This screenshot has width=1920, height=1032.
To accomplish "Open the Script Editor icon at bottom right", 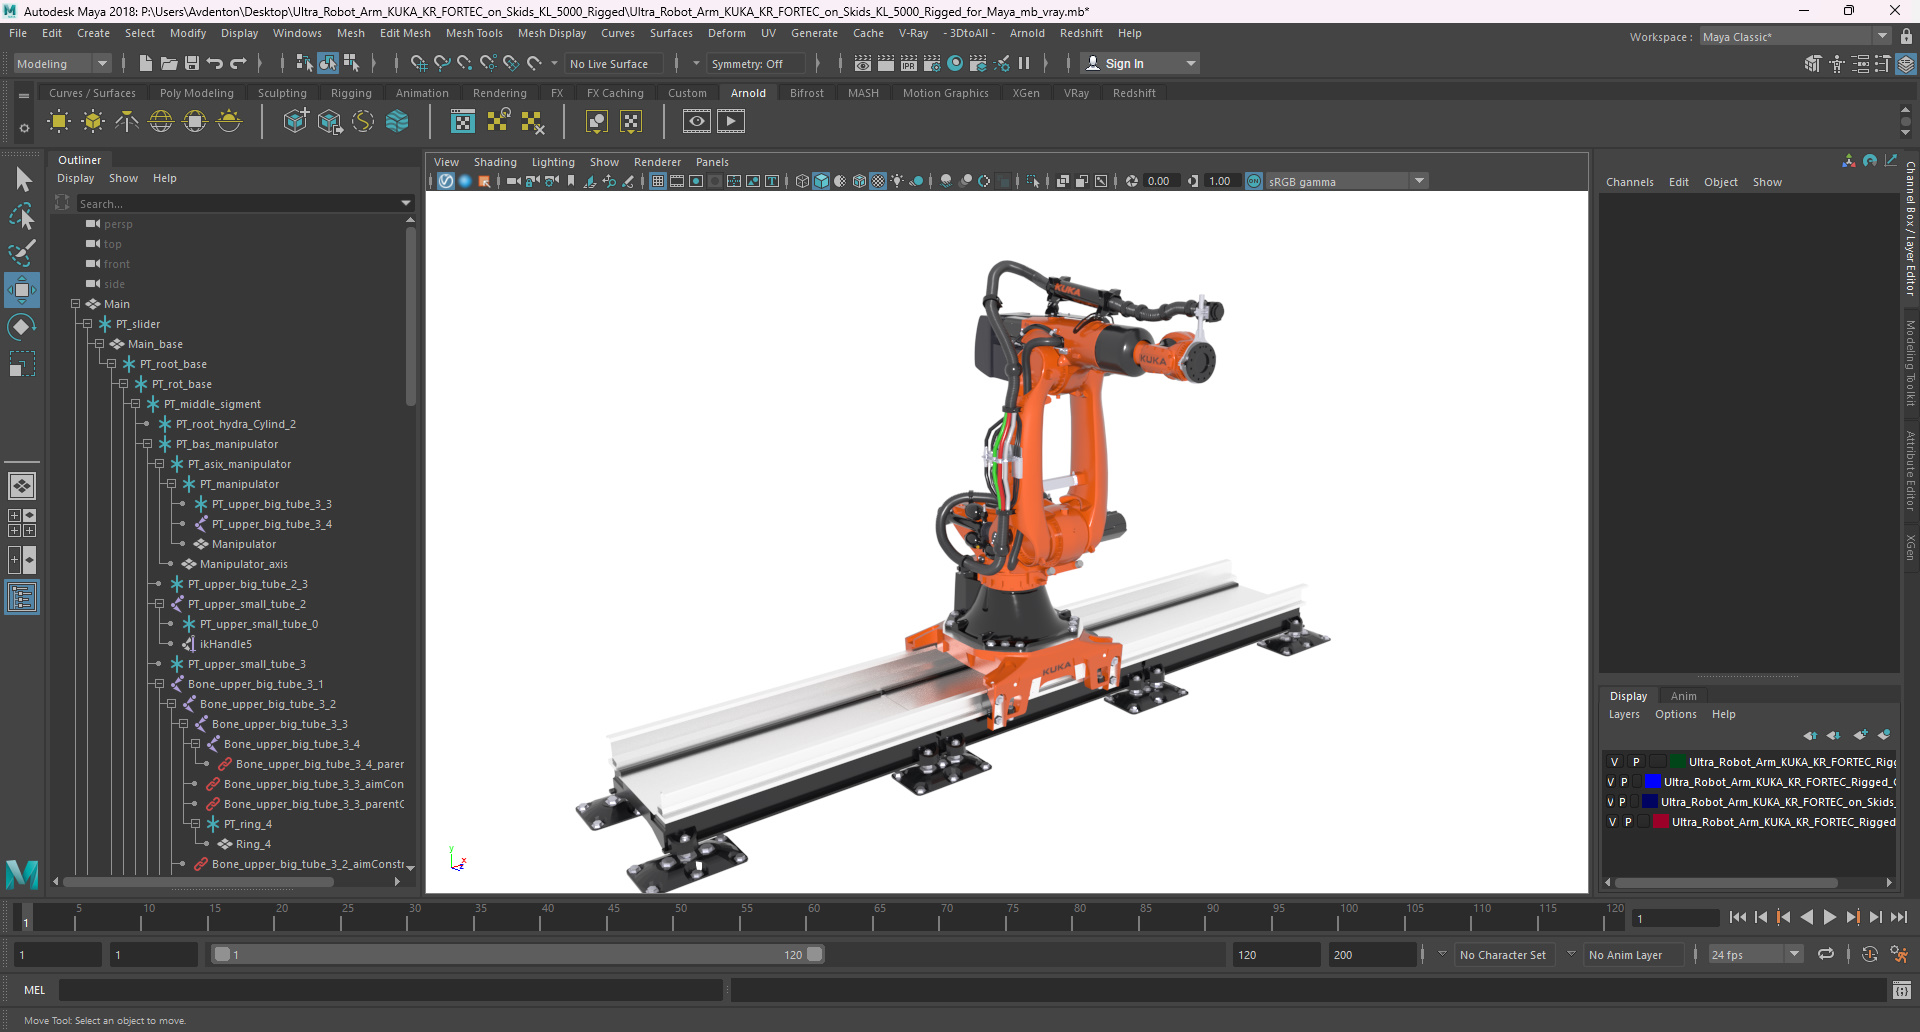I will 1902,990.
